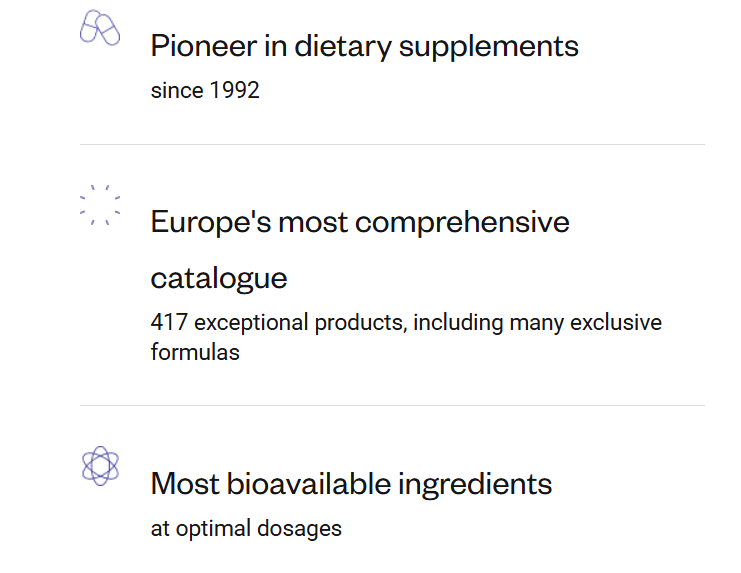Click the "at optimal dosages" subtitle
Viewport: 741px width, 573px height.
246,528
